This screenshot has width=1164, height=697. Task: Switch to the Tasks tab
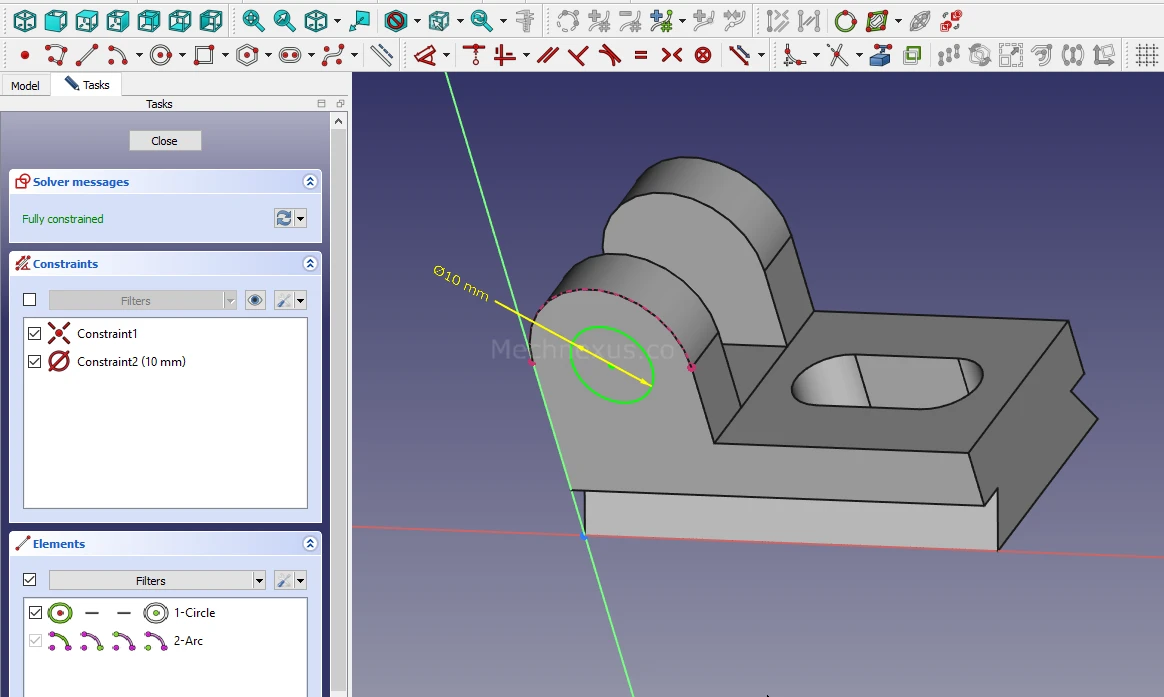pyautogui.click(x=88, y=85)
